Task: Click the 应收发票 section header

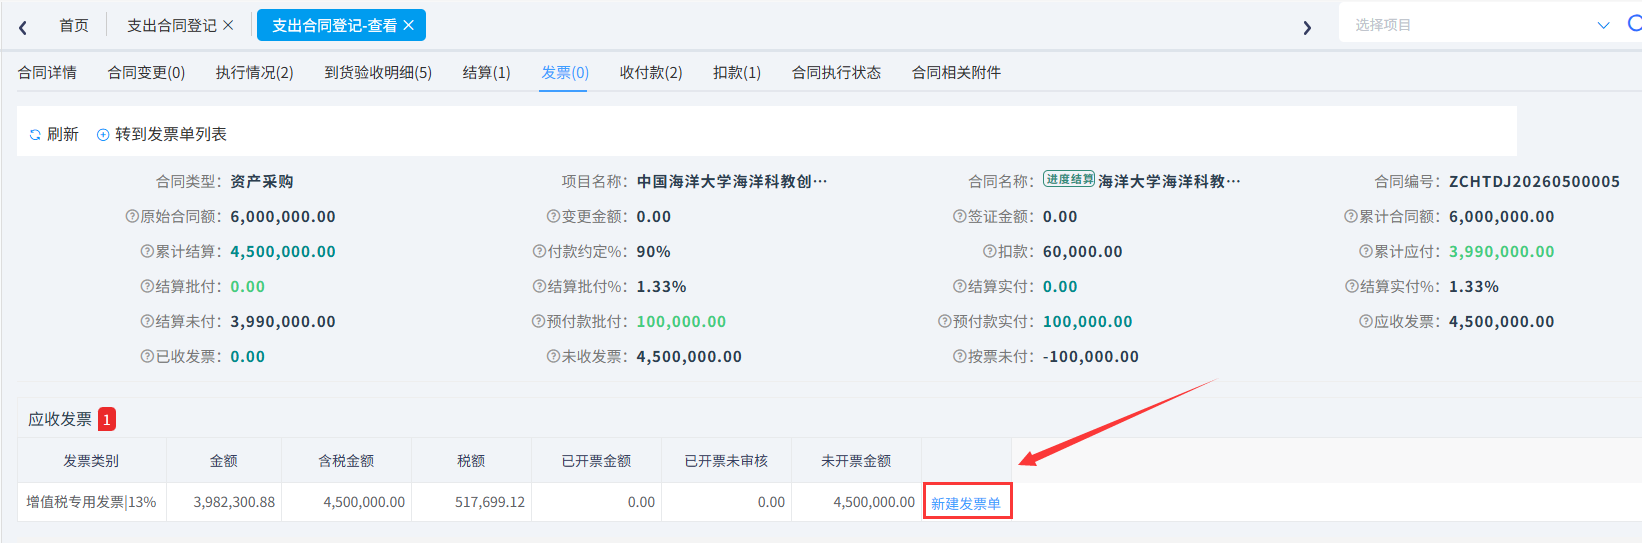Action: (x=60, y=419)
